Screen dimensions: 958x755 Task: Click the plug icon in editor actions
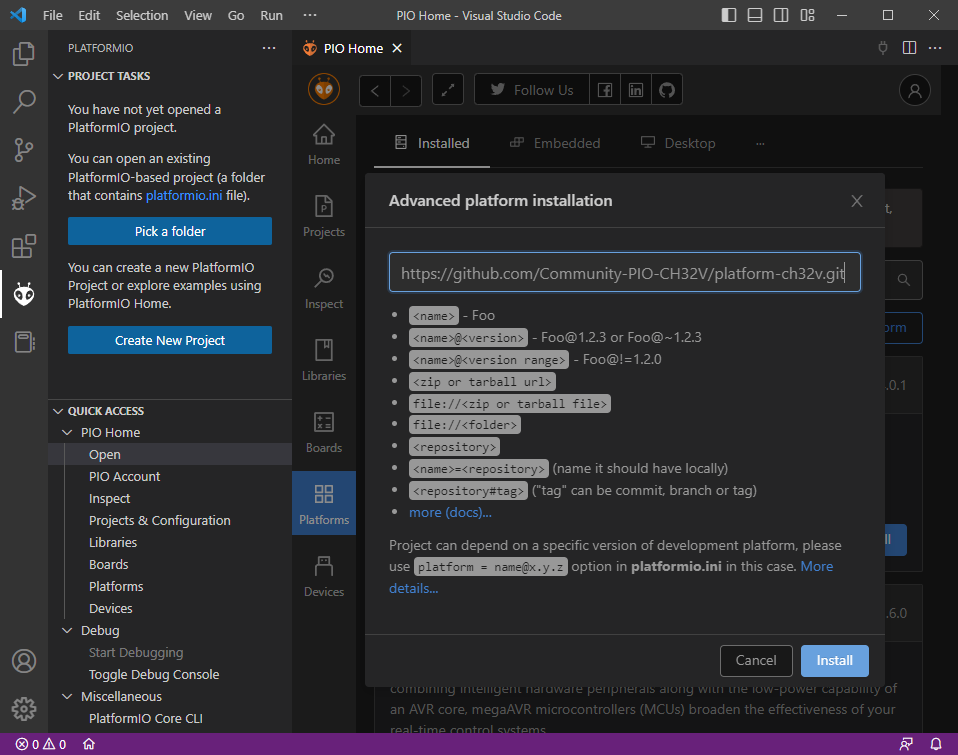(x=883, y=48)
